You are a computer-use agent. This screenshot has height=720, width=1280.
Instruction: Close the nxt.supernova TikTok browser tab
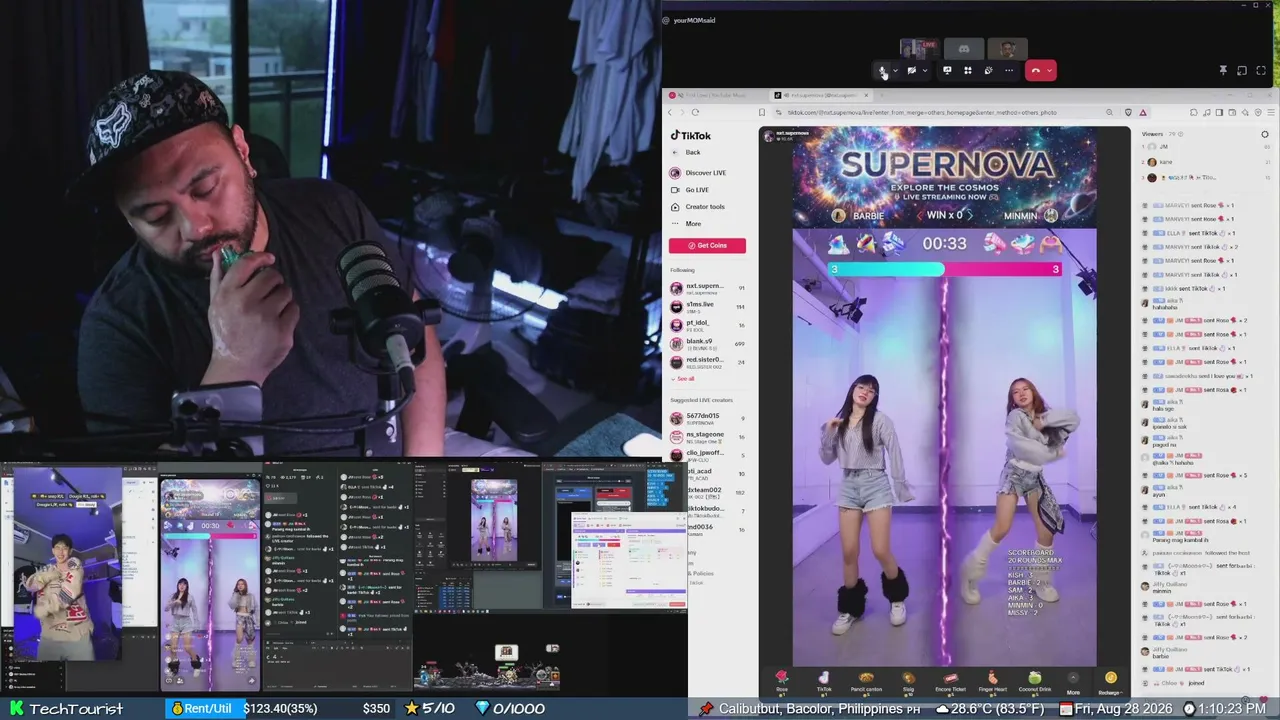[x=866, y=95]
